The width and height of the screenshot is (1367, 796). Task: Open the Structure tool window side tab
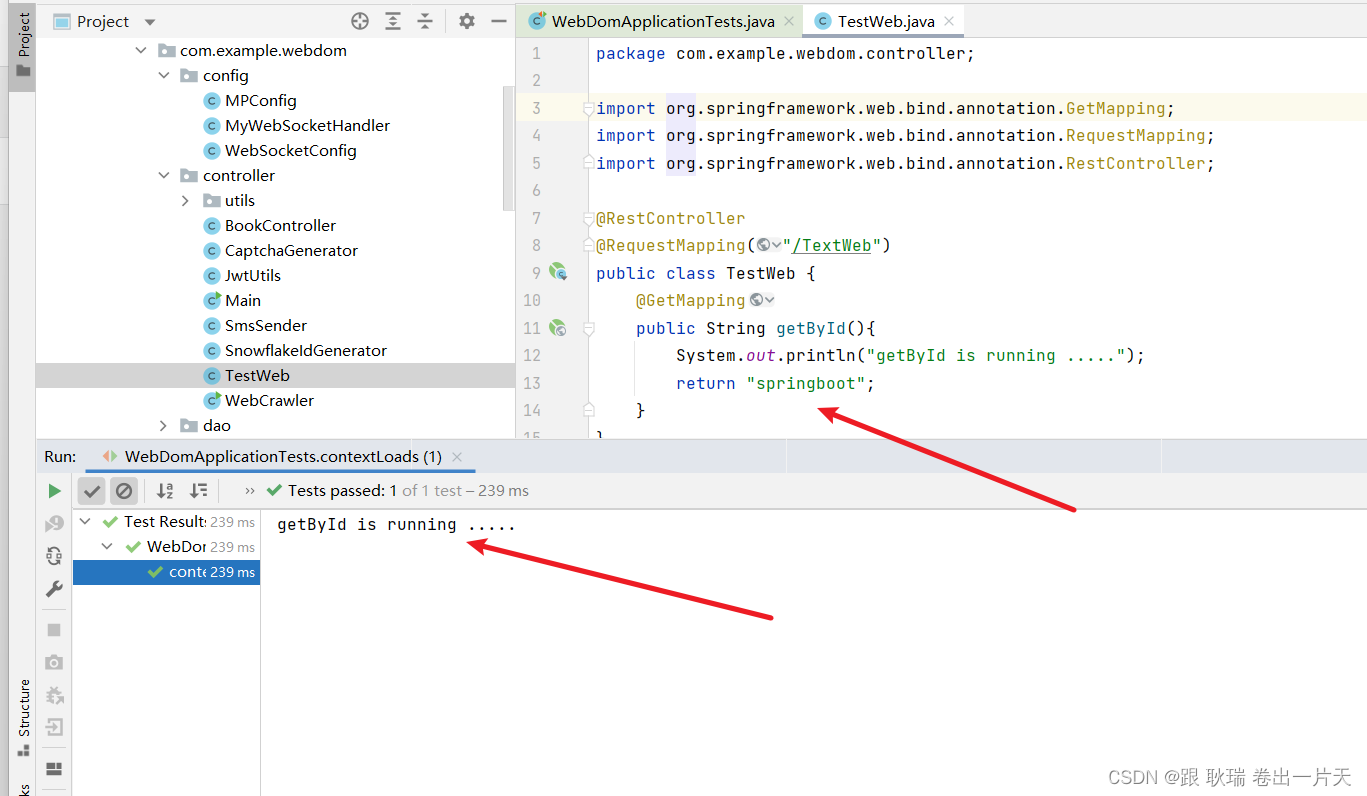tap(24, 718)
